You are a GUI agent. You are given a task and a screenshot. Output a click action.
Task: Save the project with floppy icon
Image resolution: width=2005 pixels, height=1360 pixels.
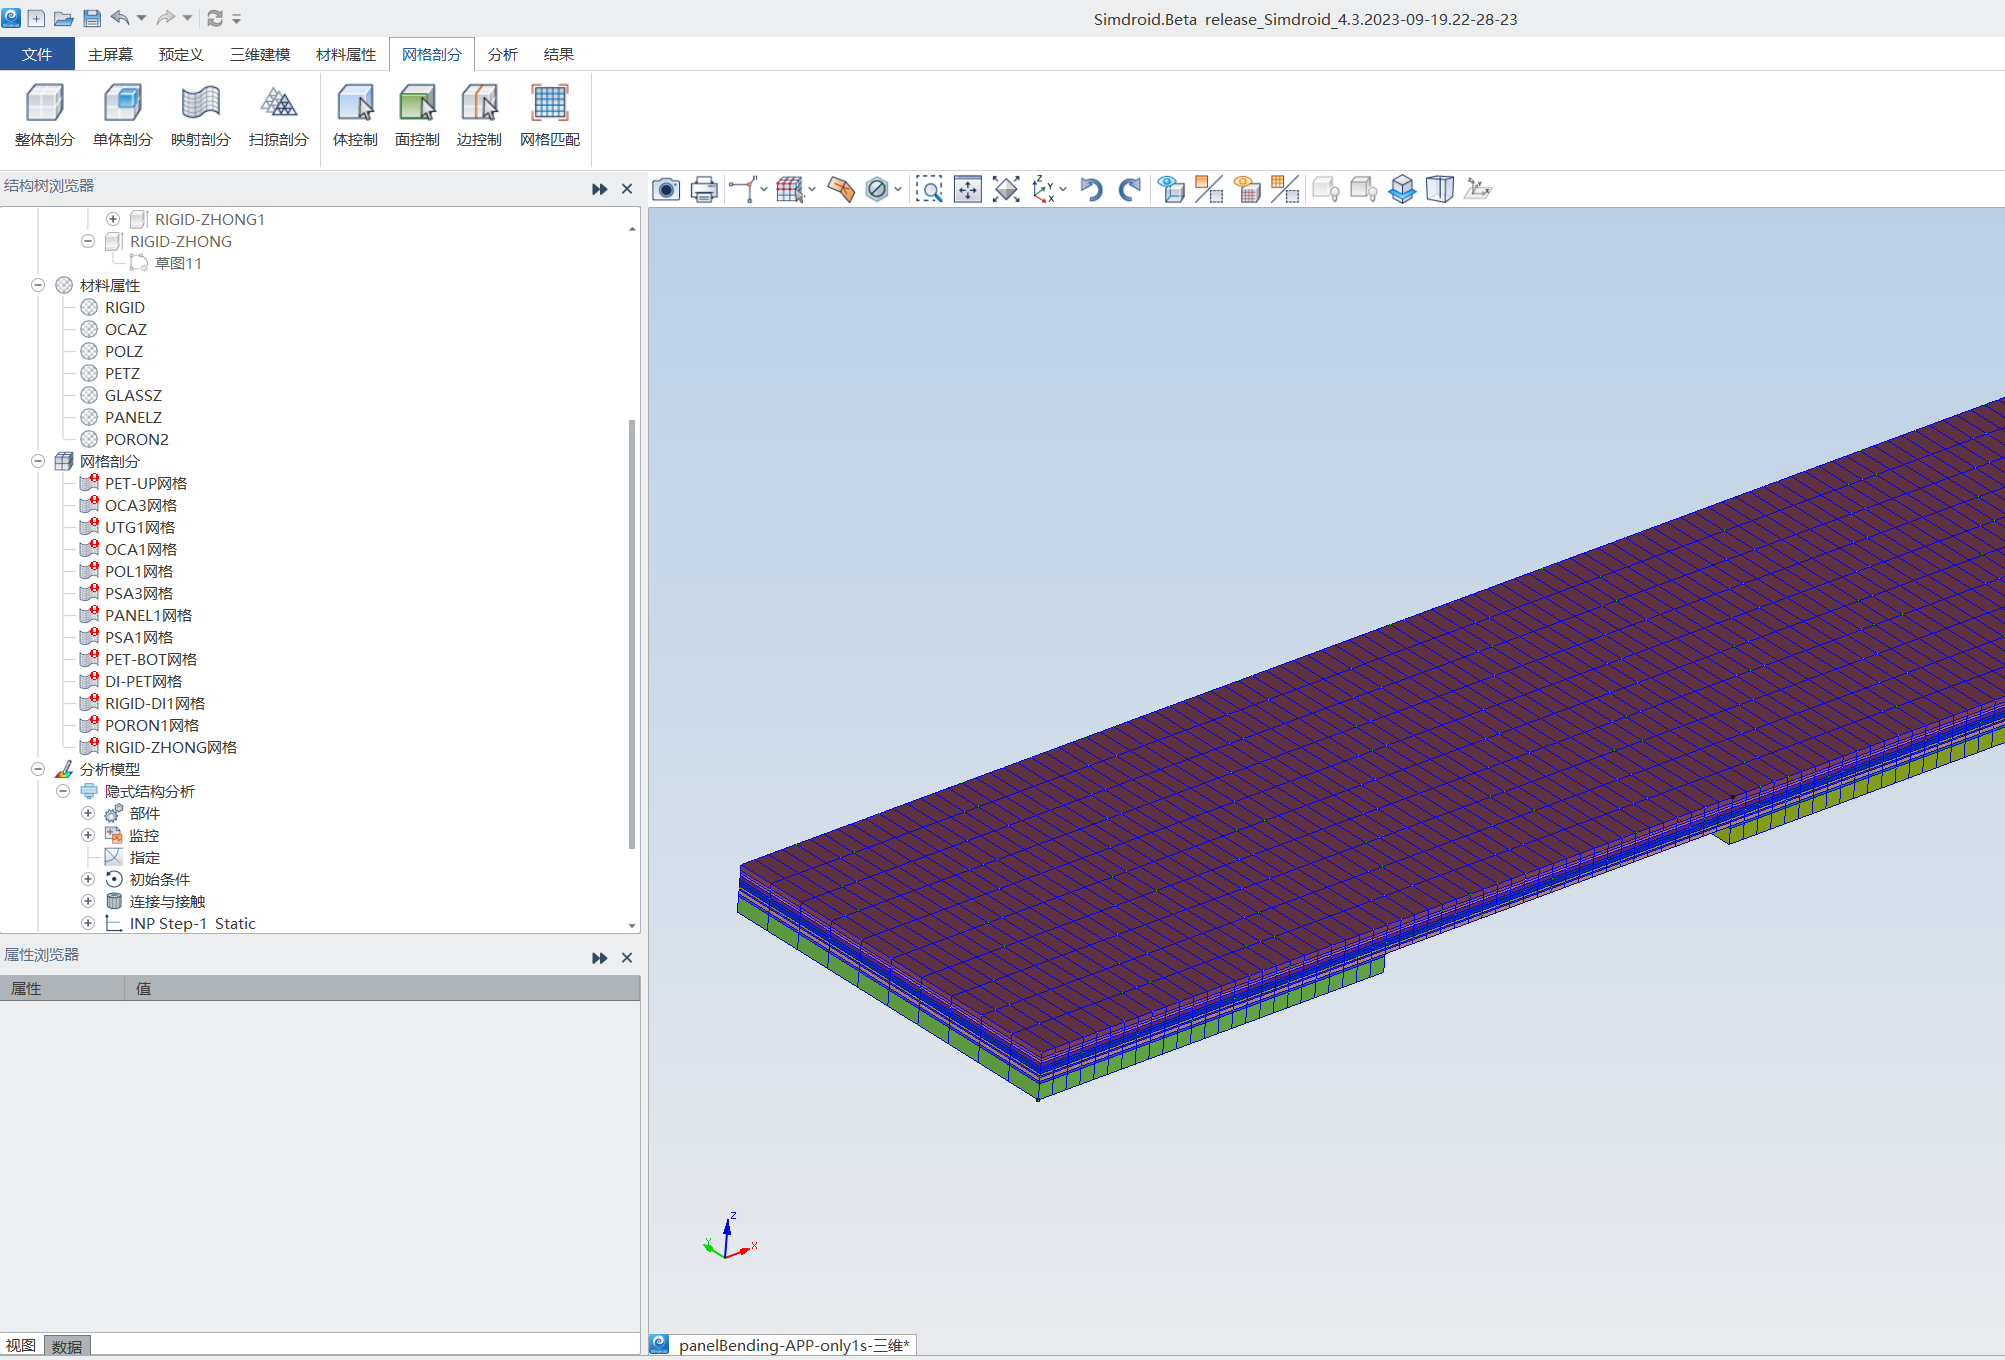pos(91,18)
